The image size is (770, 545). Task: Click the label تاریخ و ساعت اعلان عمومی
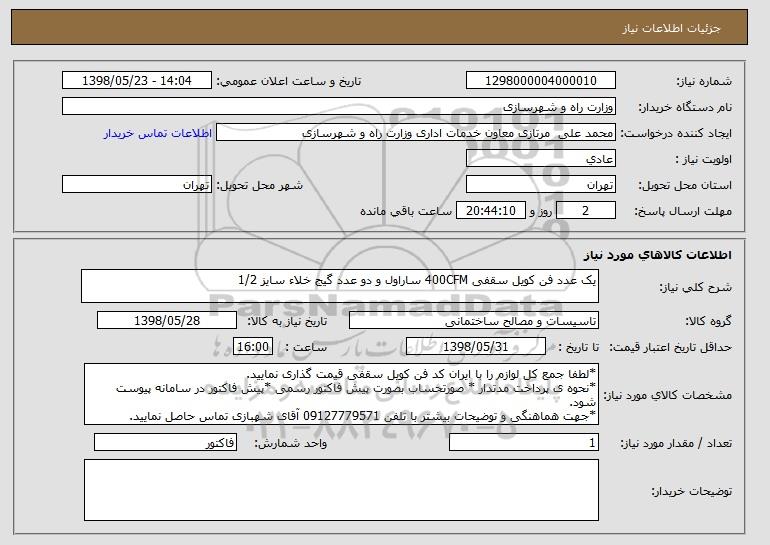tap(289, 81)
